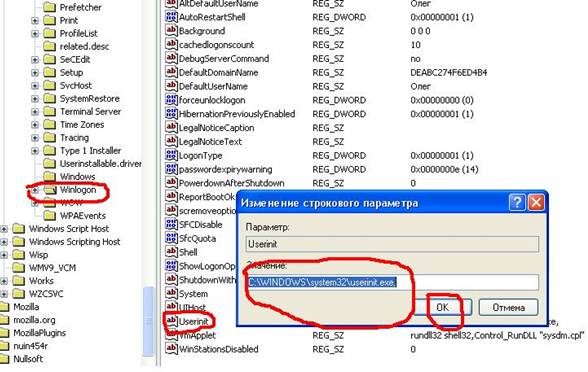The width and height of the screenshot is (588, 372).
Task: Select the LegalNoticeCaption string icon
Action: pos(171,128)
